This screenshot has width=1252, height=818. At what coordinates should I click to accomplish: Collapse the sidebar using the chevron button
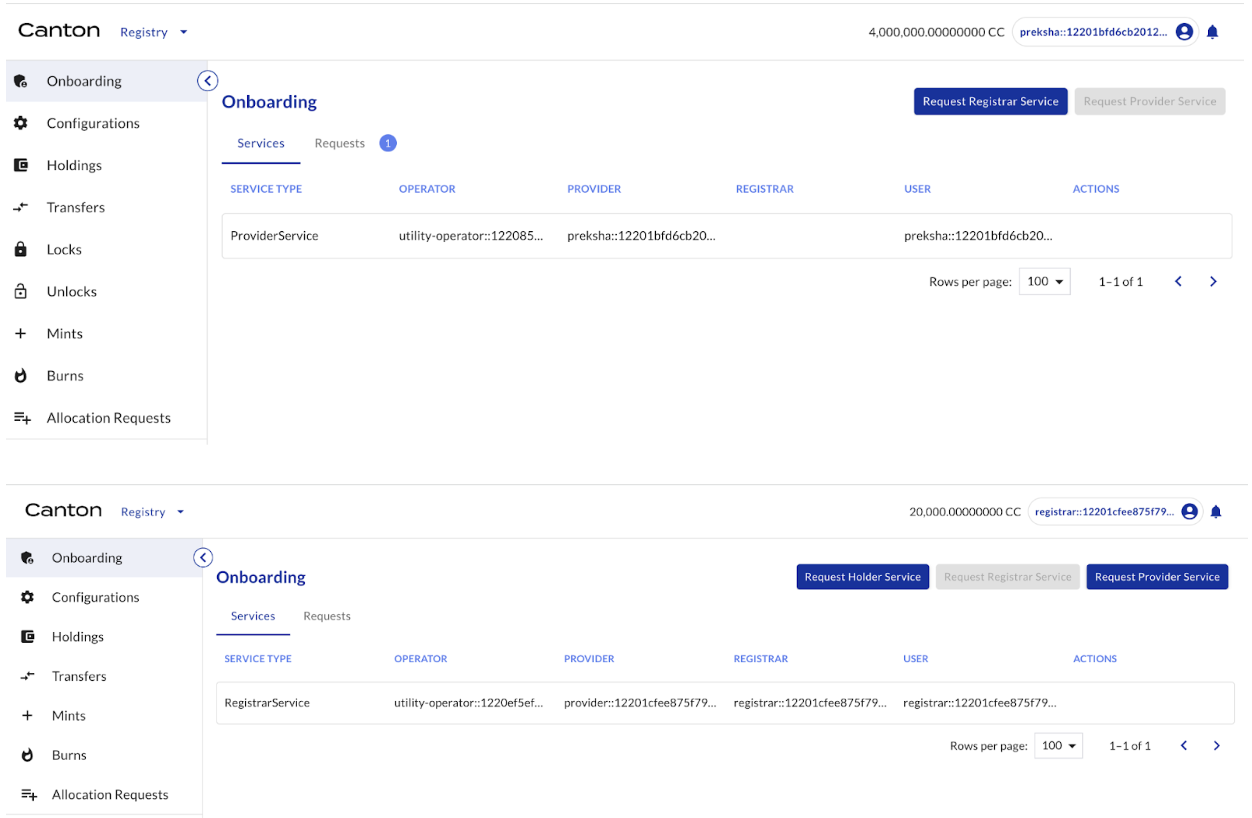[207, 80]
